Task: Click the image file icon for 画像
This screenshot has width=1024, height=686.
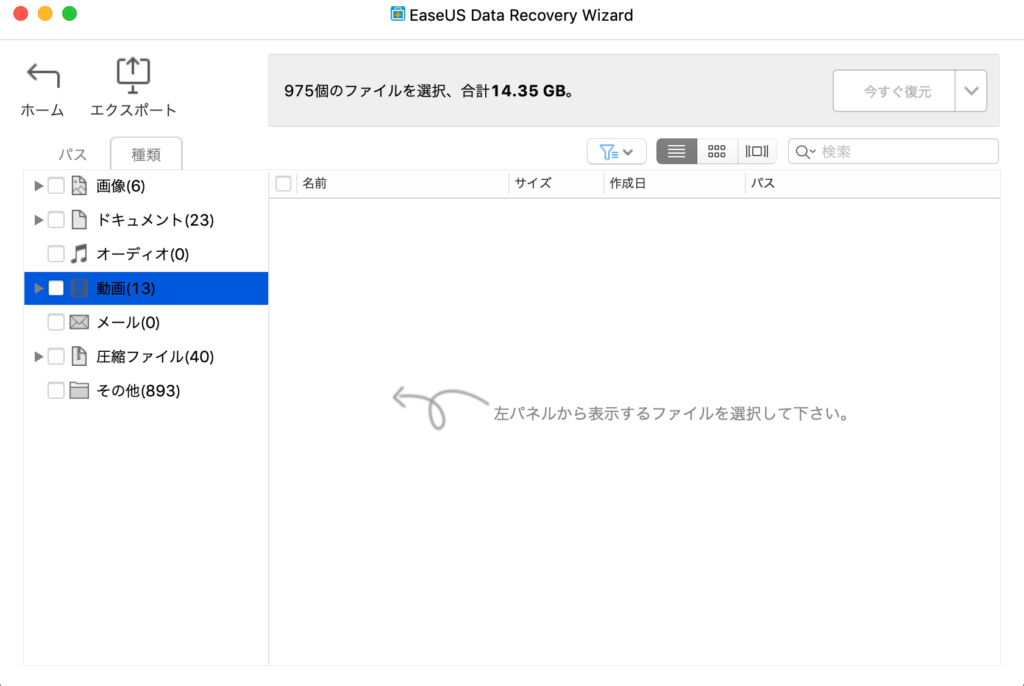Action: tap(79, 186)
